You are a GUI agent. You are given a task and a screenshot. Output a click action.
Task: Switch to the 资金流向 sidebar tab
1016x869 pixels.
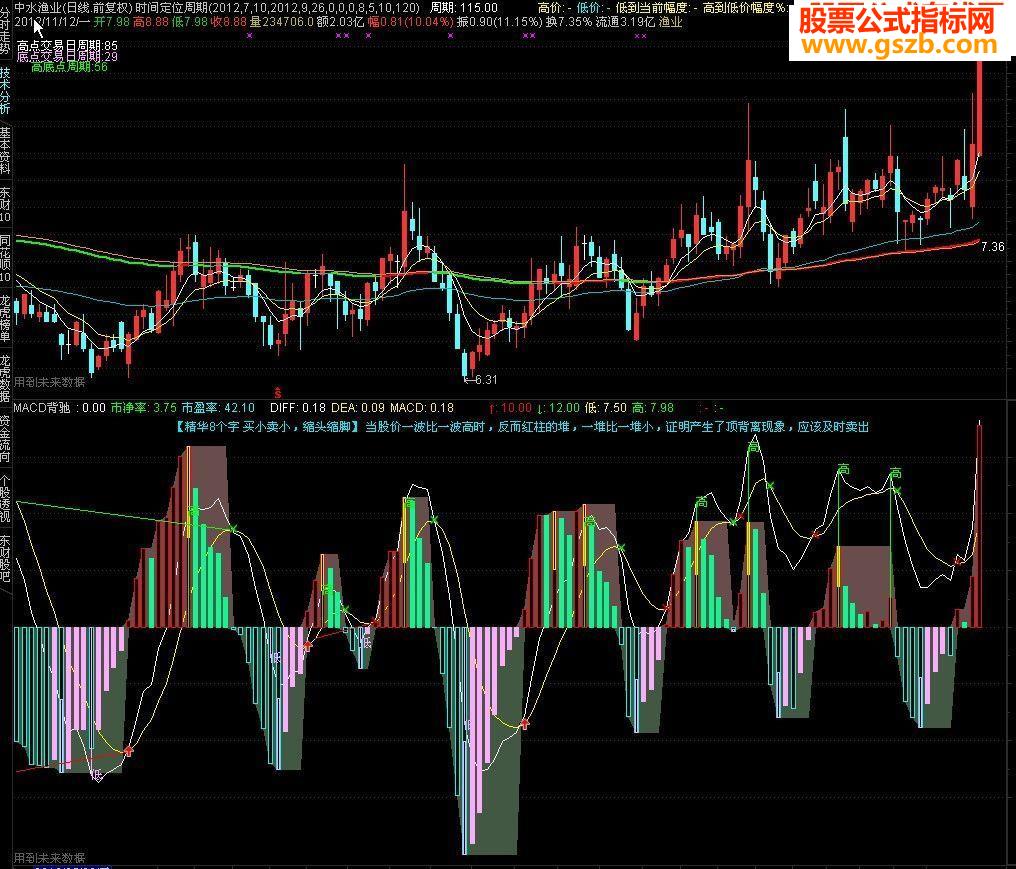point(5,438)
